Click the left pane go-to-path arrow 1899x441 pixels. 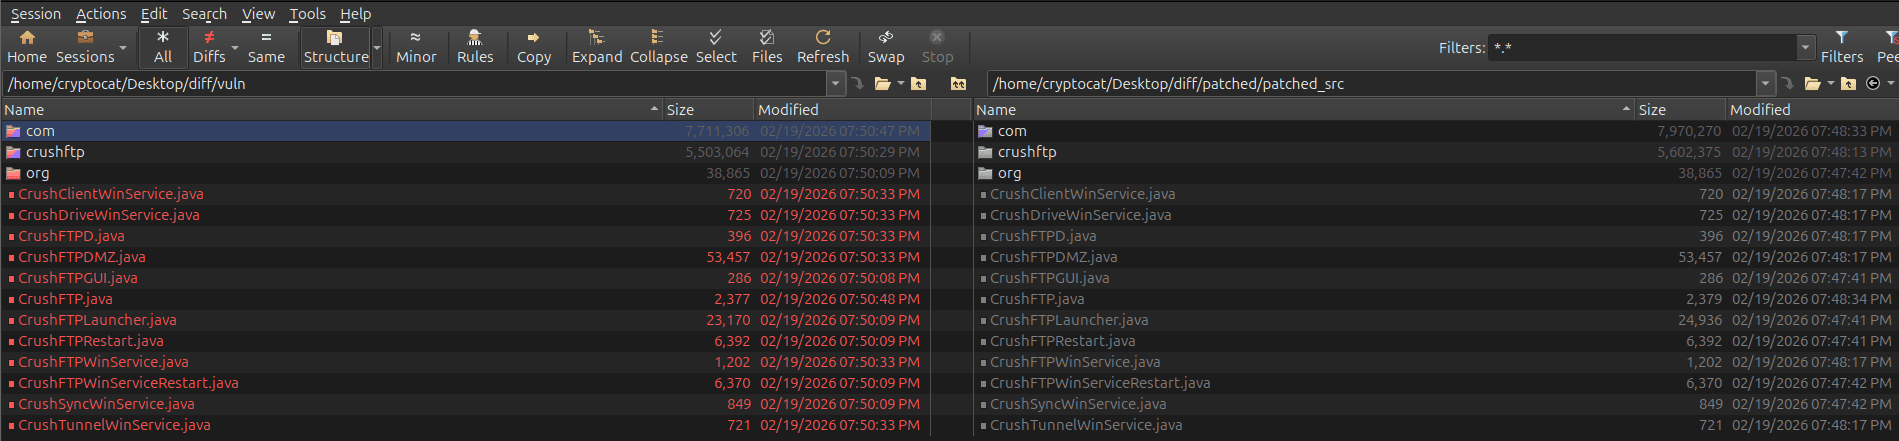coord(858,84)
